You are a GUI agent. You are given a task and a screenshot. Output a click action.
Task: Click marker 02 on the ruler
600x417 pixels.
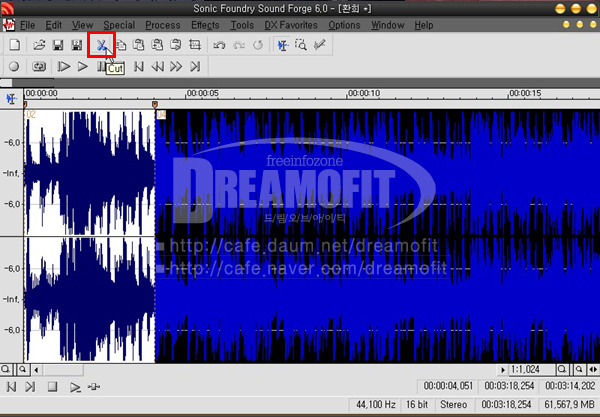[x=25, y=104]
